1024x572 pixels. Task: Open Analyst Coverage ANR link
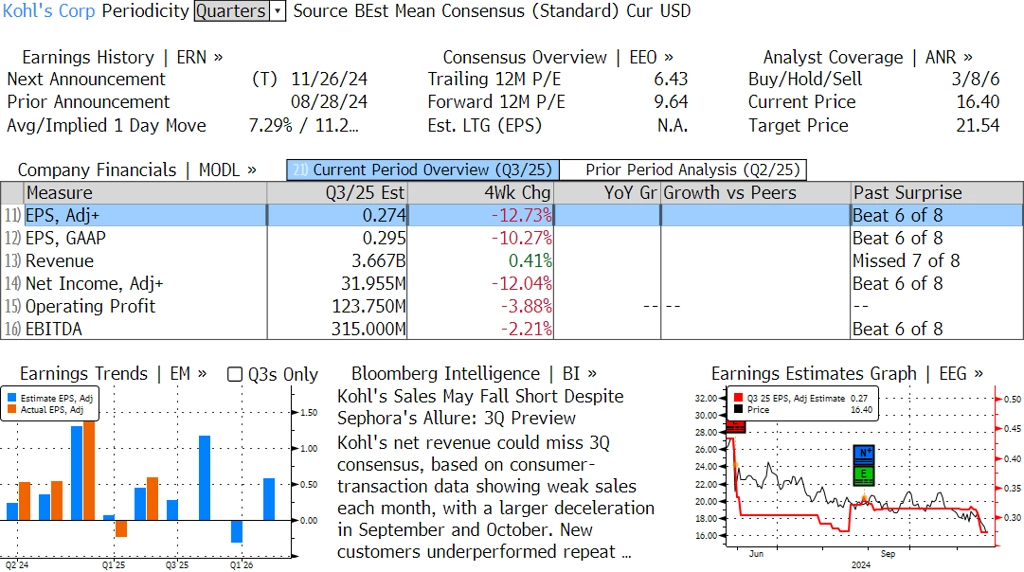click(867, 57)
